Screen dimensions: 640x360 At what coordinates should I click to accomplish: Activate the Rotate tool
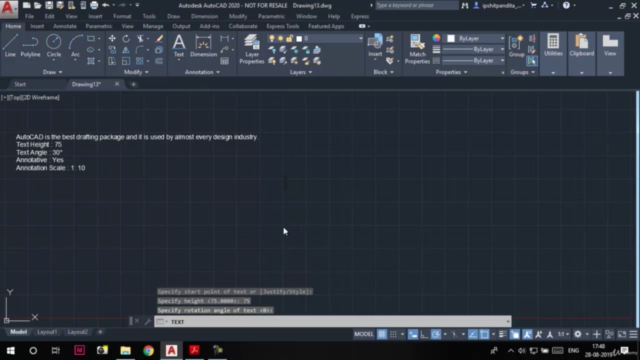(x=126, y=38)
